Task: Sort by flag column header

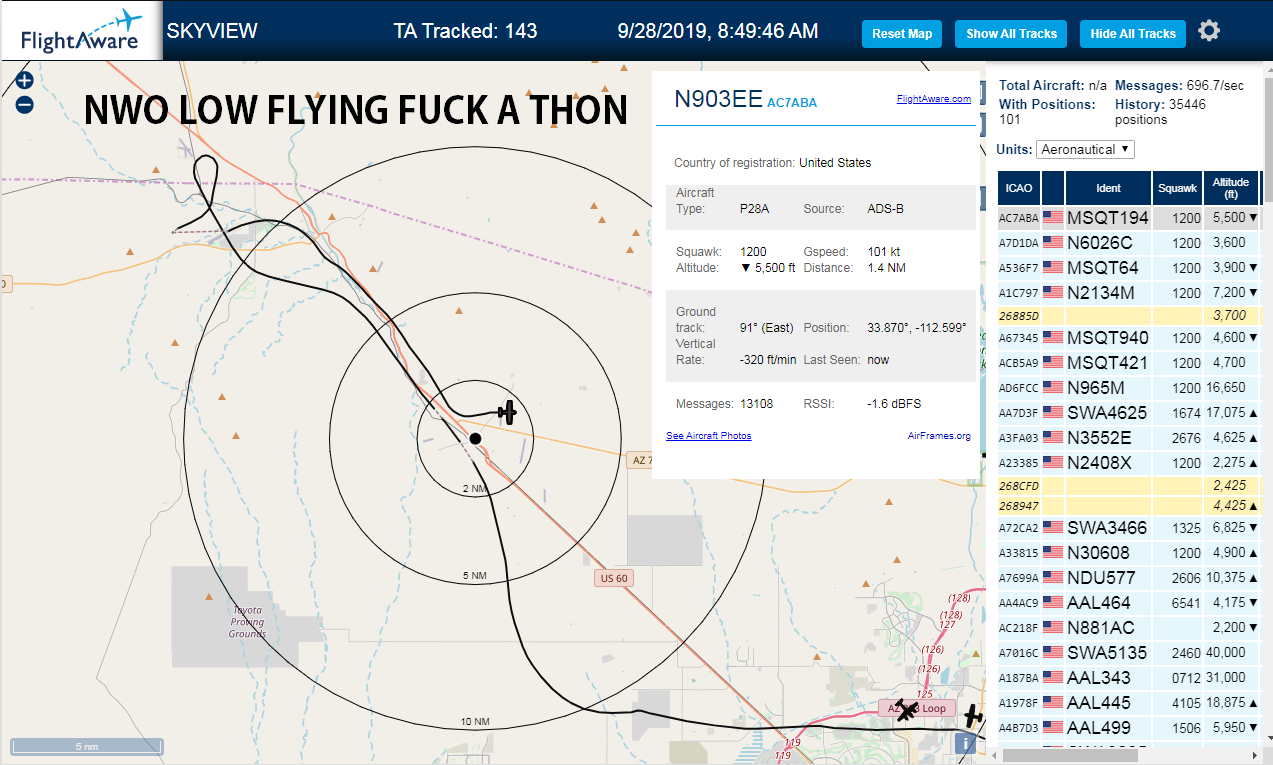Action: click(1053, 188)
